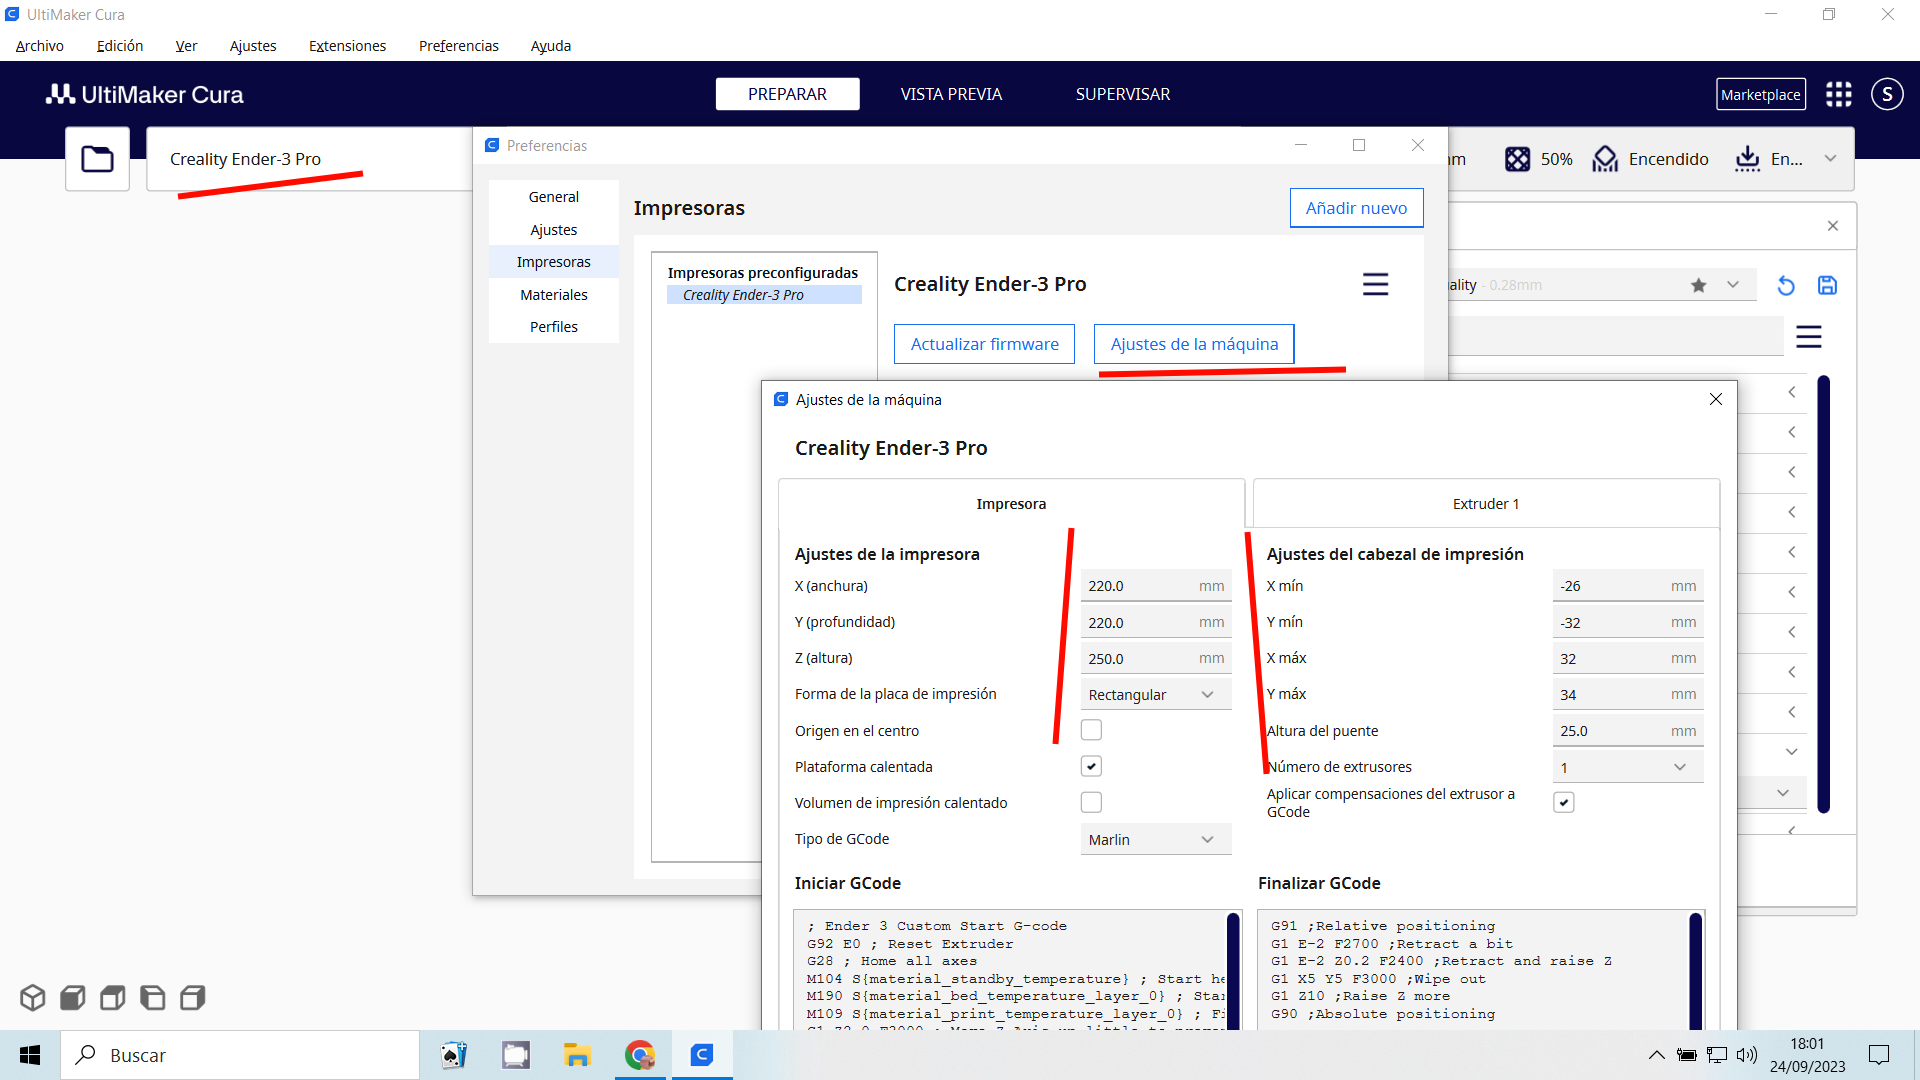This screenshot has height=1080, width=1920.
Task: Click the infill 50% icon
Action: pos(1517,159)
